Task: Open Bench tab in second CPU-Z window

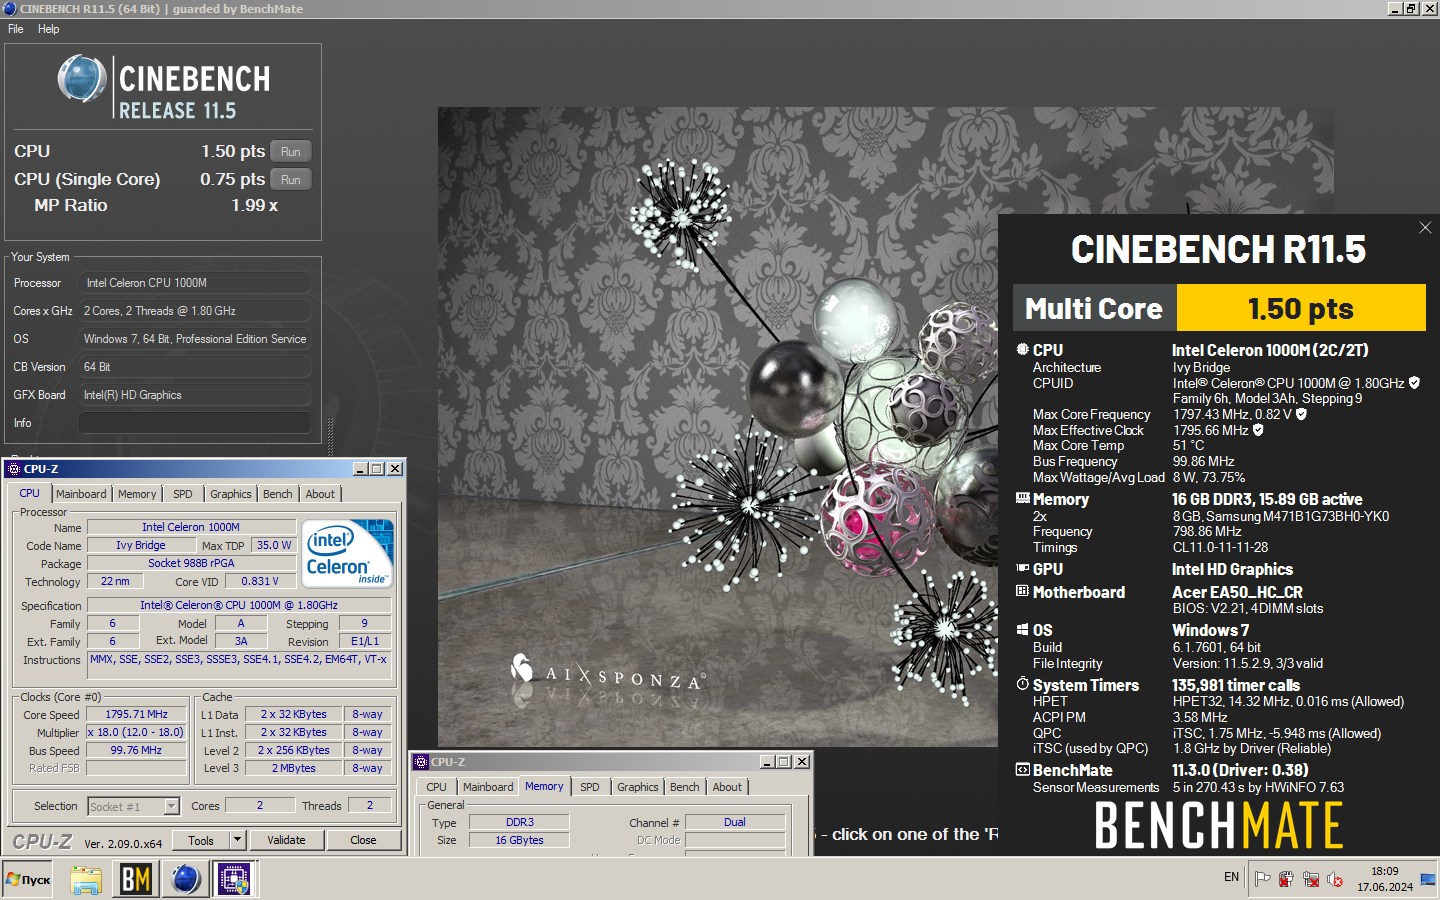Action: coord(685,787)
